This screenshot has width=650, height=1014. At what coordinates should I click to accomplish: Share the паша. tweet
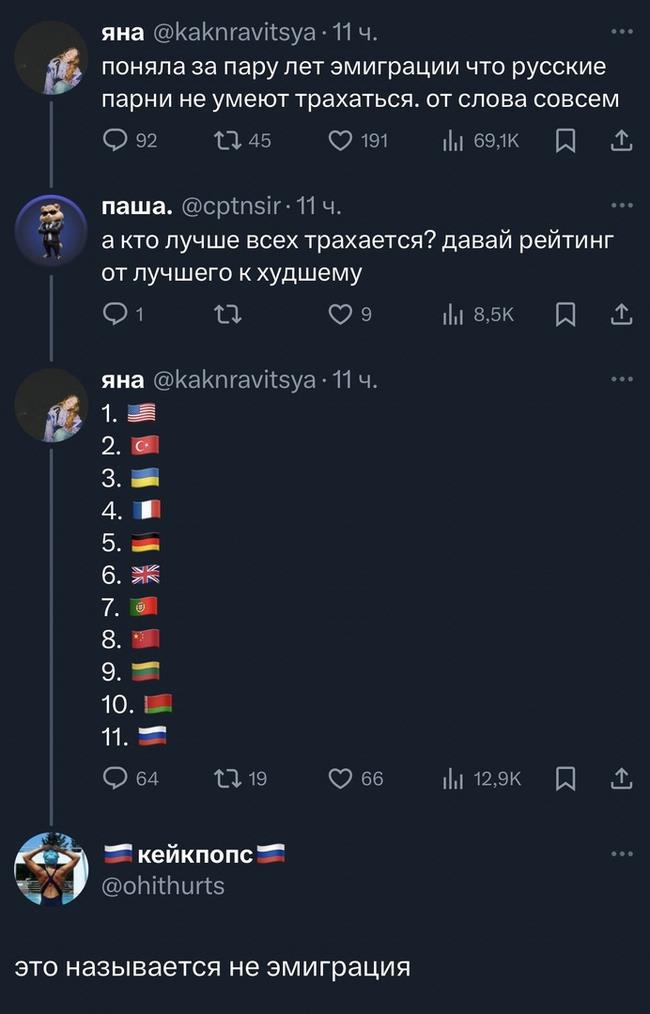click(621, 315)
